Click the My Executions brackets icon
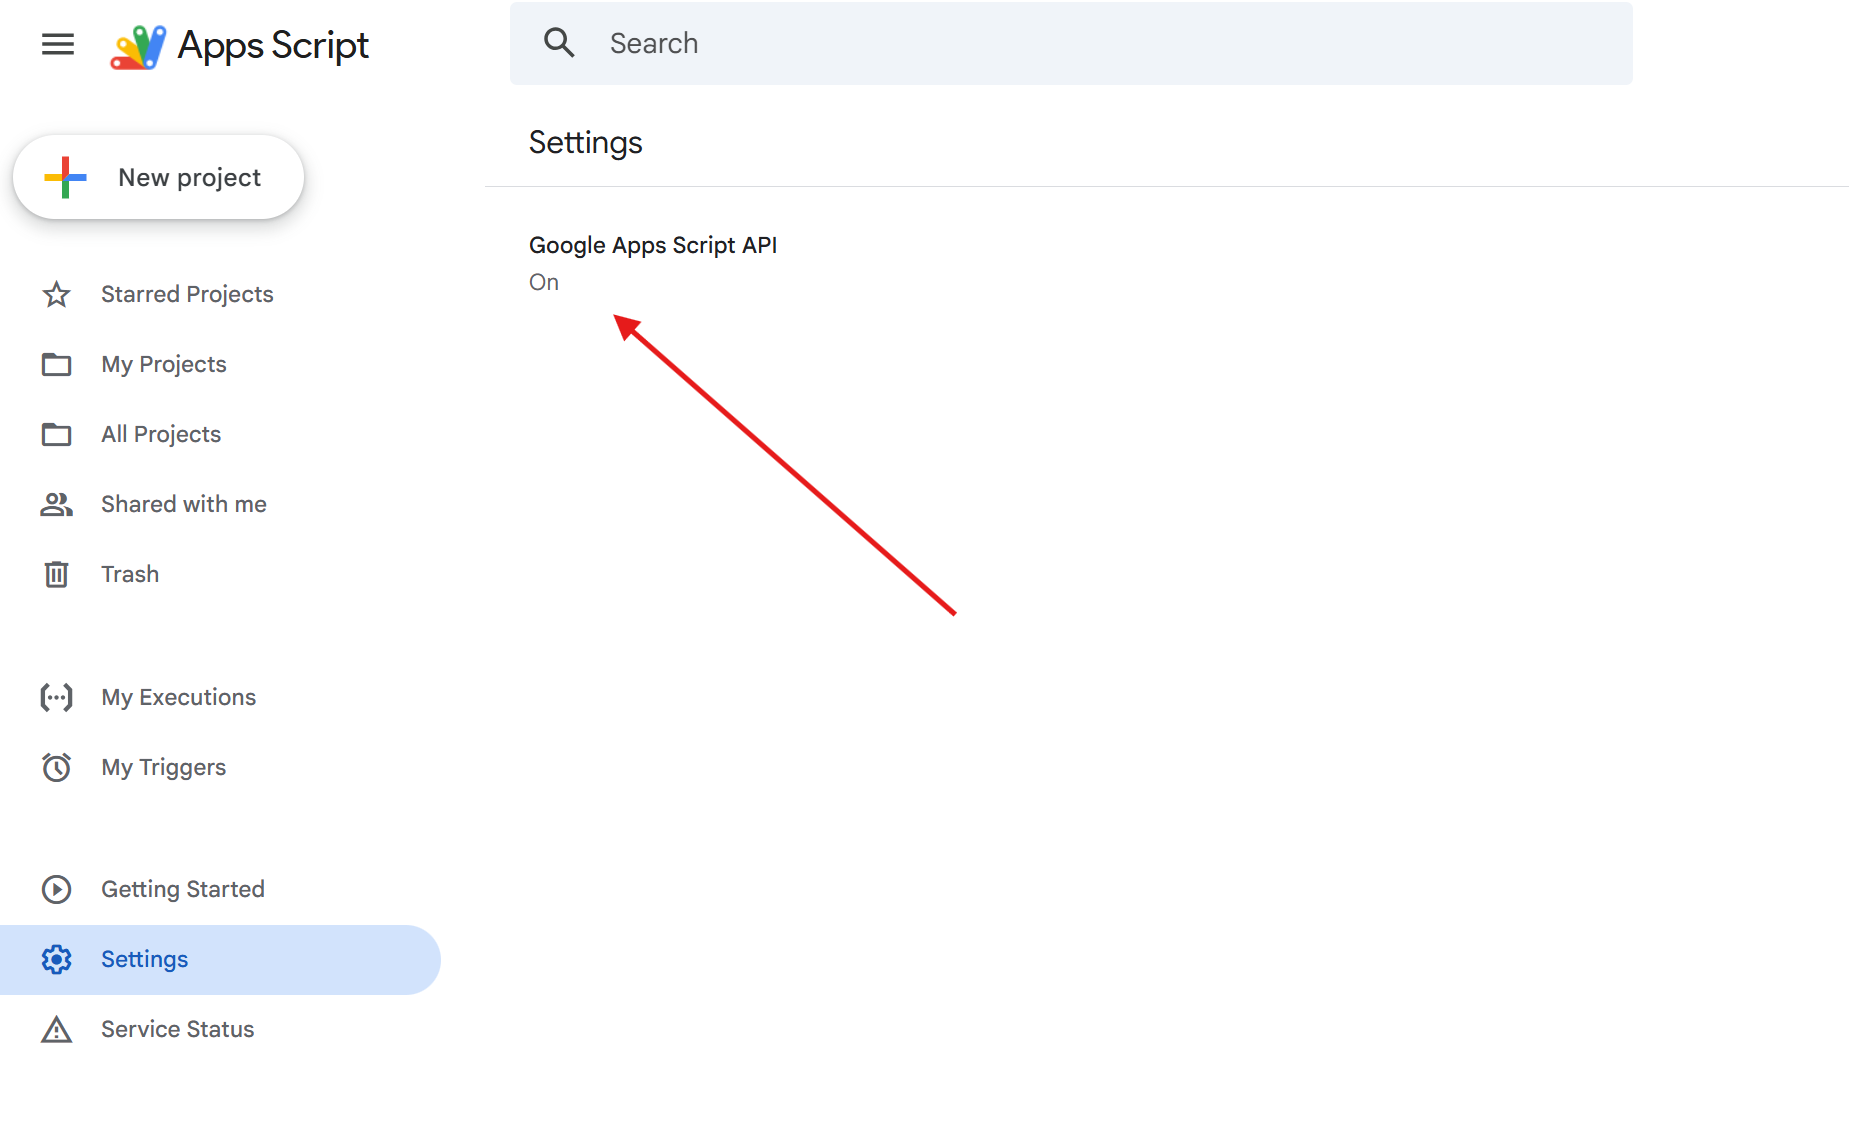The width and height of the screenshot is (1849, 1121). coord(57,697)
